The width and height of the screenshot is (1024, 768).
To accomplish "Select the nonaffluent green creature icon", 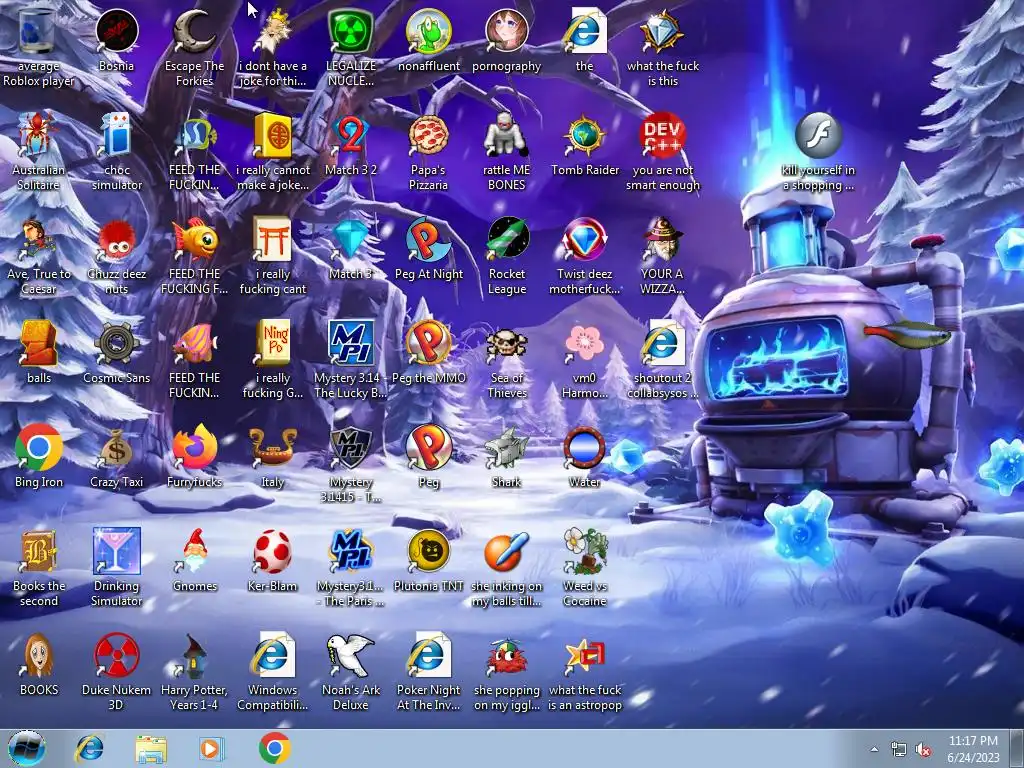I will (428, 31).
